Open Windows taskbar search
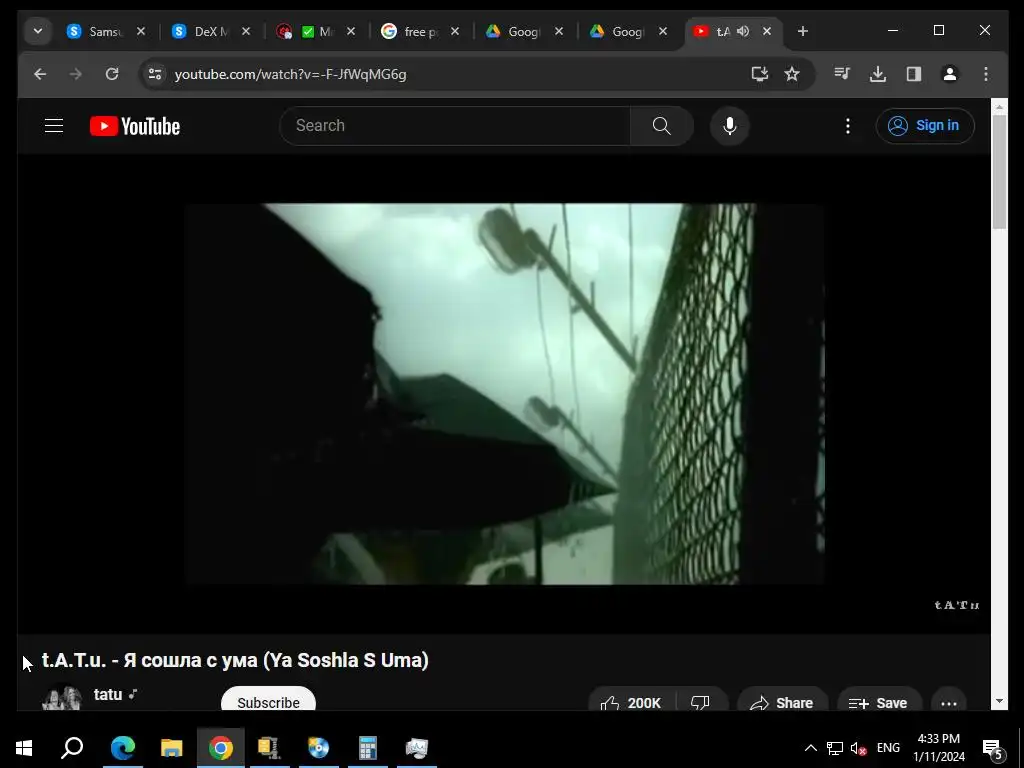This screenshot has width=1024, height=768. (72, 747)
